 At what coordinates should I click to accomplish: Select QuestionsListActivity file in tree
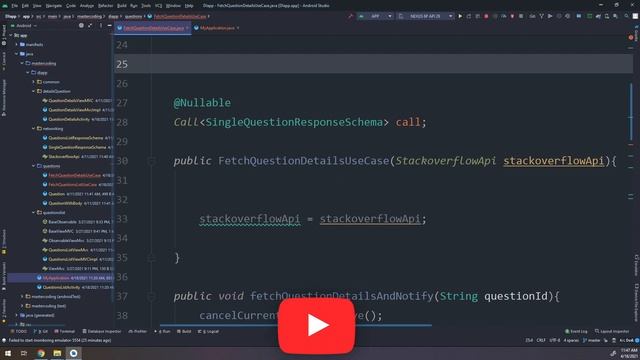tap(61, 287)
